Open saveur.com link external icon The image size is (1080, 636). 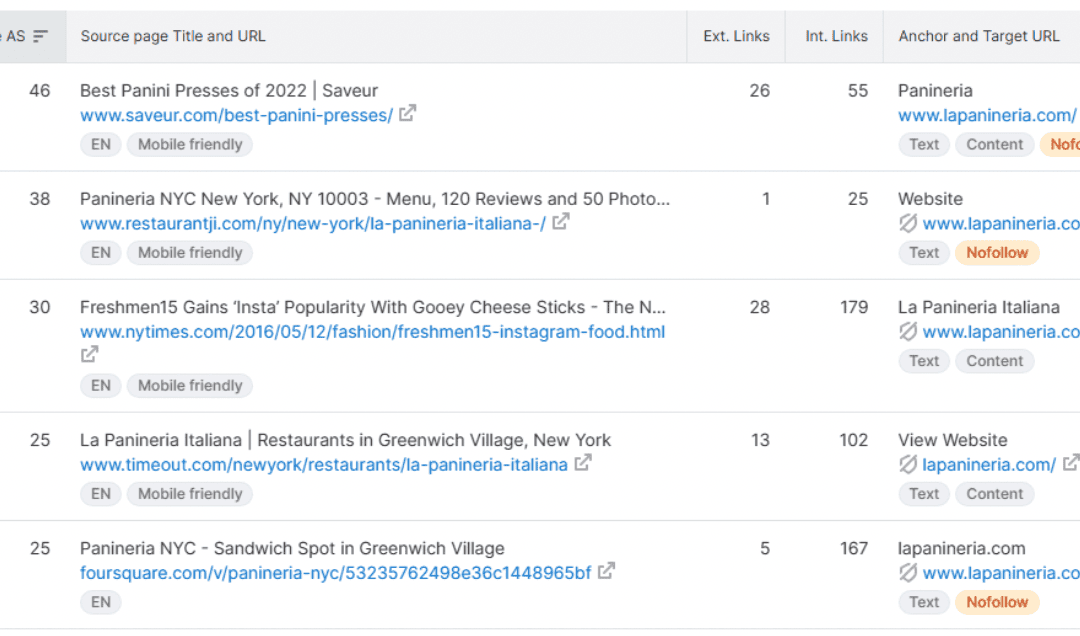pyautogui.click(x=408, y=113)
